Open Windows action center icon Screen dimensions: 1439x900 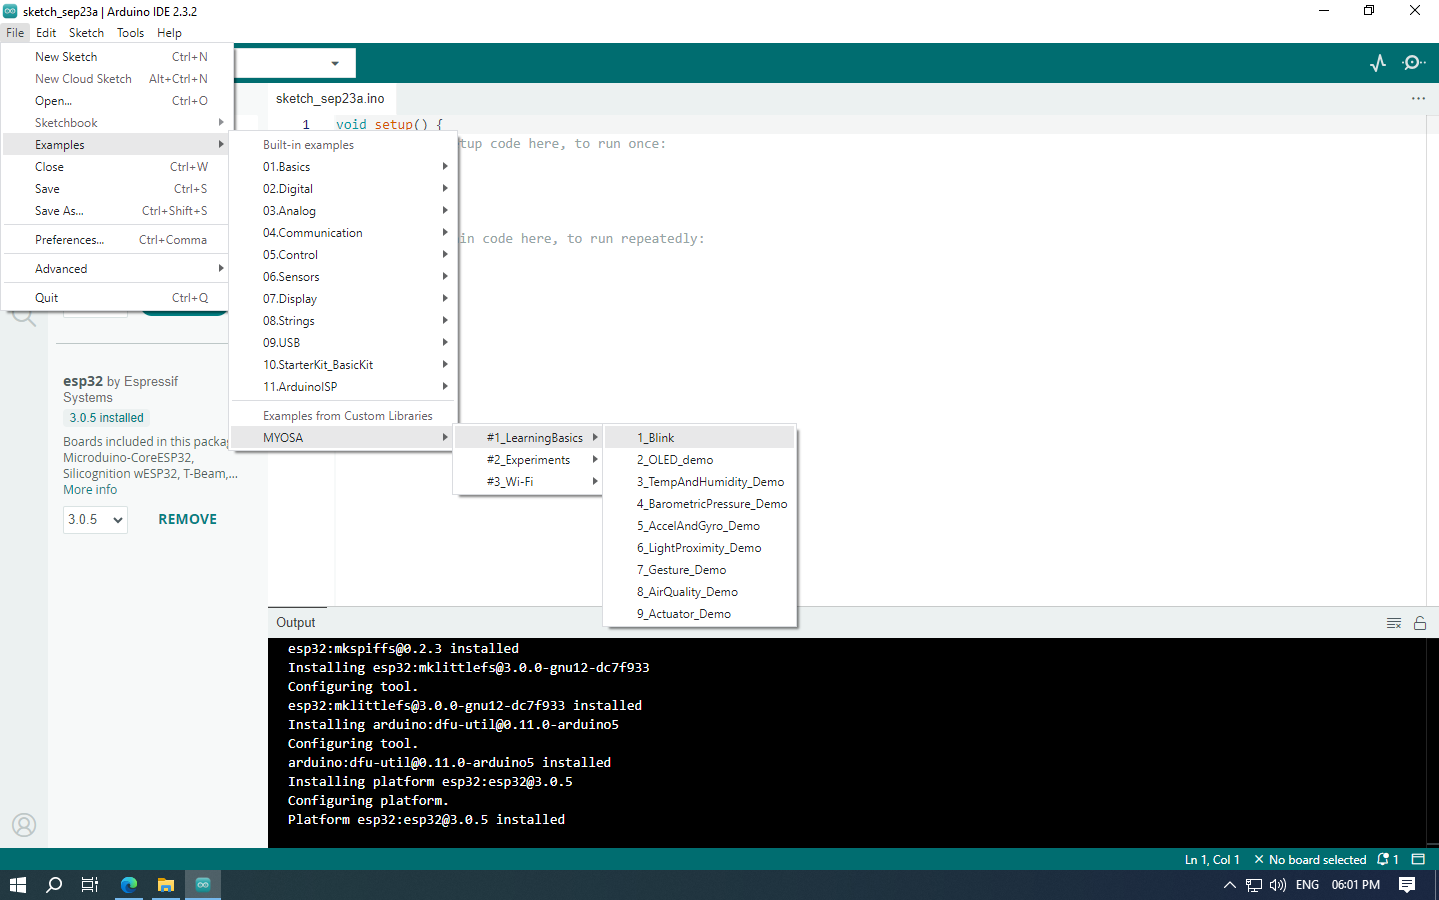tap(1407, 885)
